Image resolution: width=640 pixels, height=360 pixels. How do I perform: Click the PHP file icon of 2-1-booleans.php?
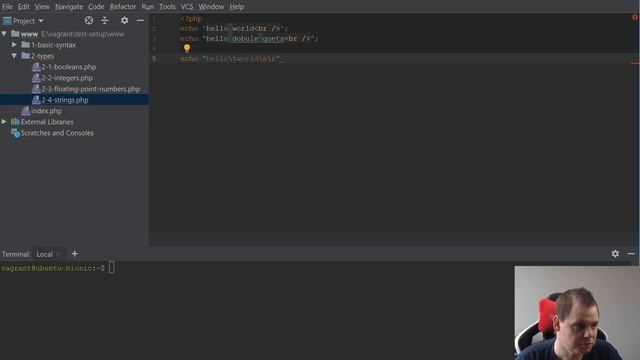[x=36, y=67]
